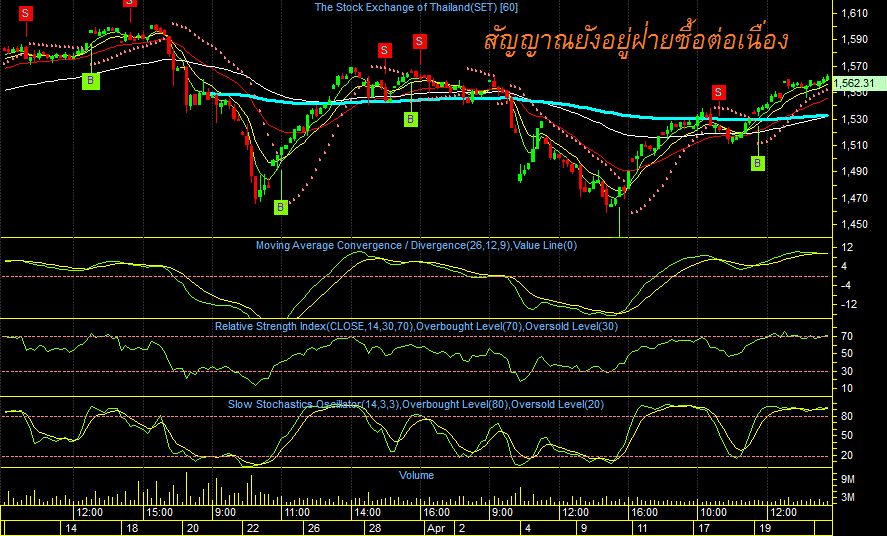
Task: Click the 28 date label on the date axis
Action: click(x=375, y=529)
